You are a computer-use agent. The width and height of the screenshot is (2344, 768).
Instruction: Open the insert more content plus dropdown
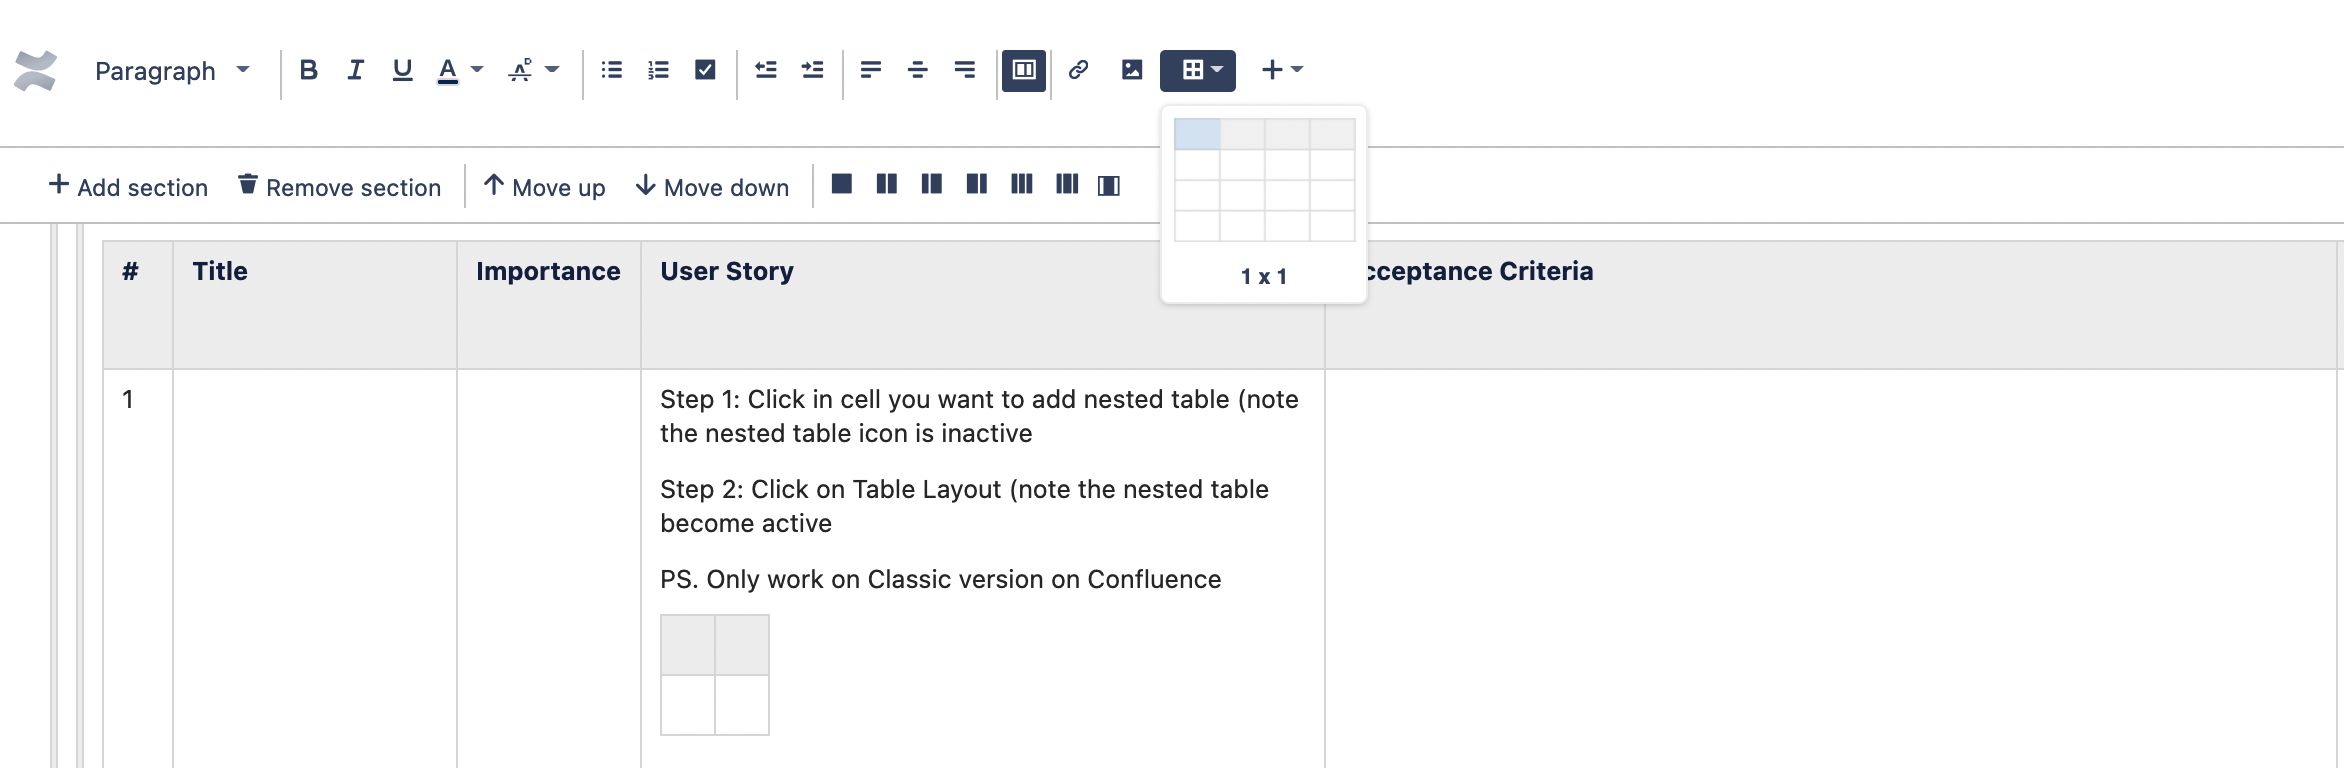click(x=1282, y=70)
